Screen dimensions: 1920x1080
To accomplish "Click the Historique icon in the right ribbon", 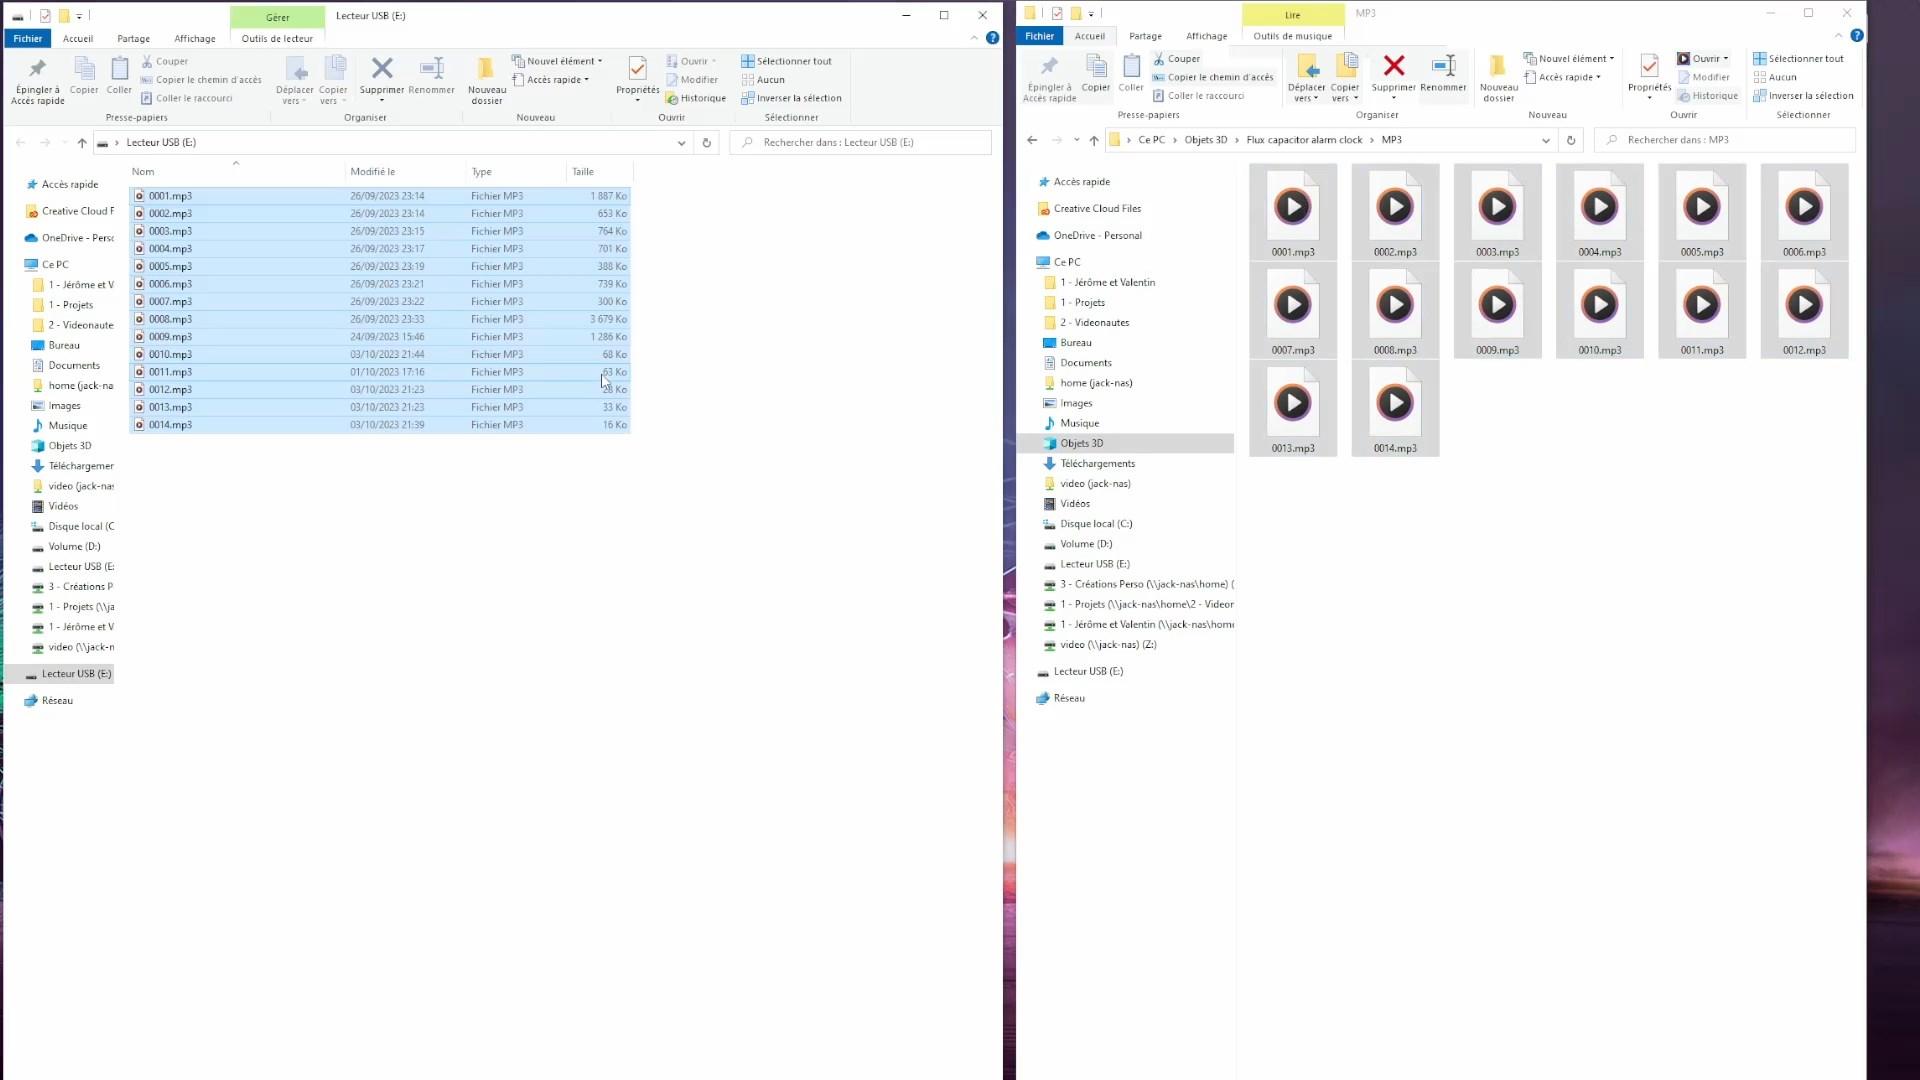I will click(1708, 95).
